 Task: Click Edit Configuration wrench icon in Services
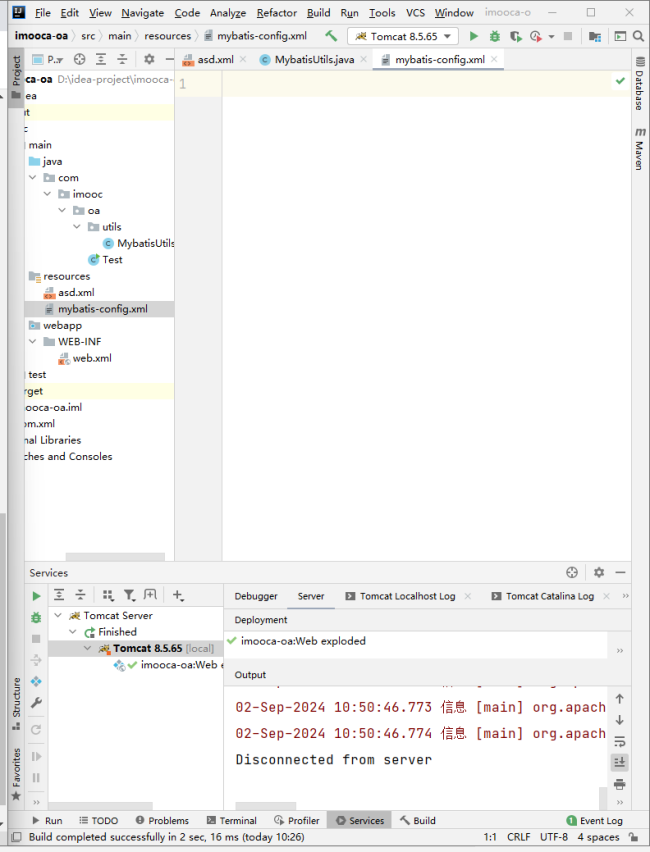click(x=36, y=703)
